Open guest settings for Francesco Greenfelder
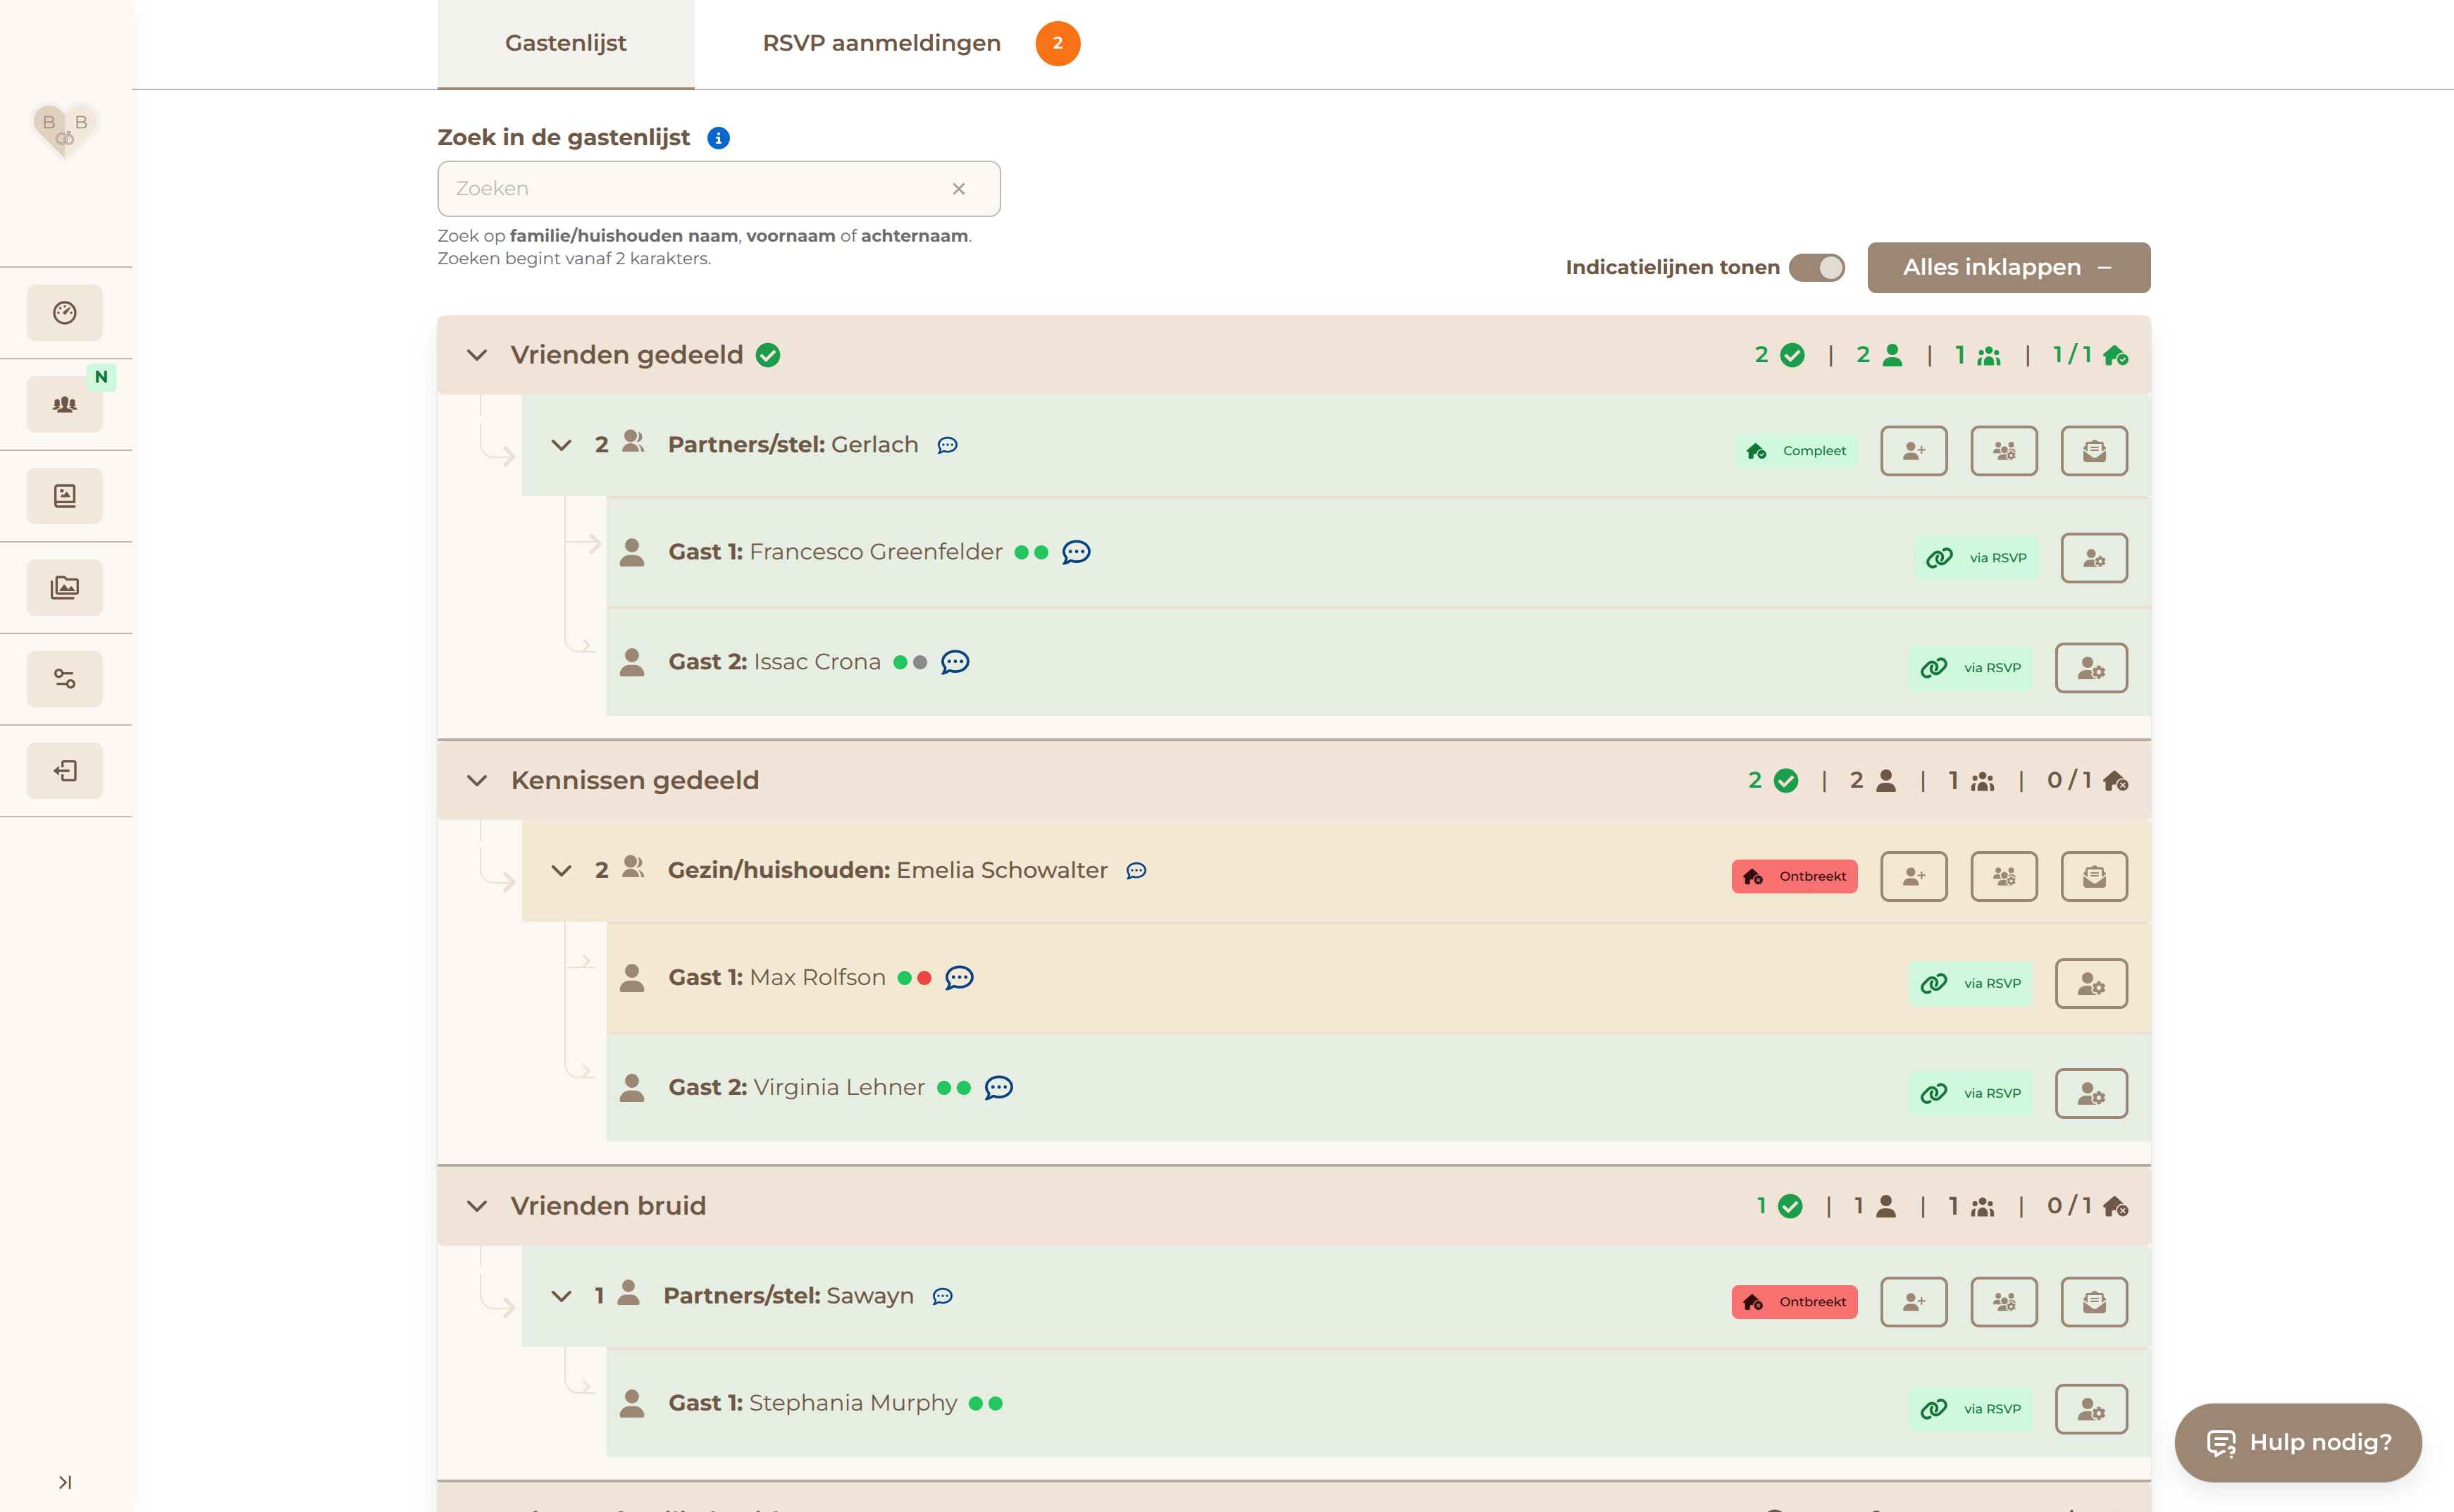The height and width of the screenshot is (1512, 2454). click(x=2094, y=558)
